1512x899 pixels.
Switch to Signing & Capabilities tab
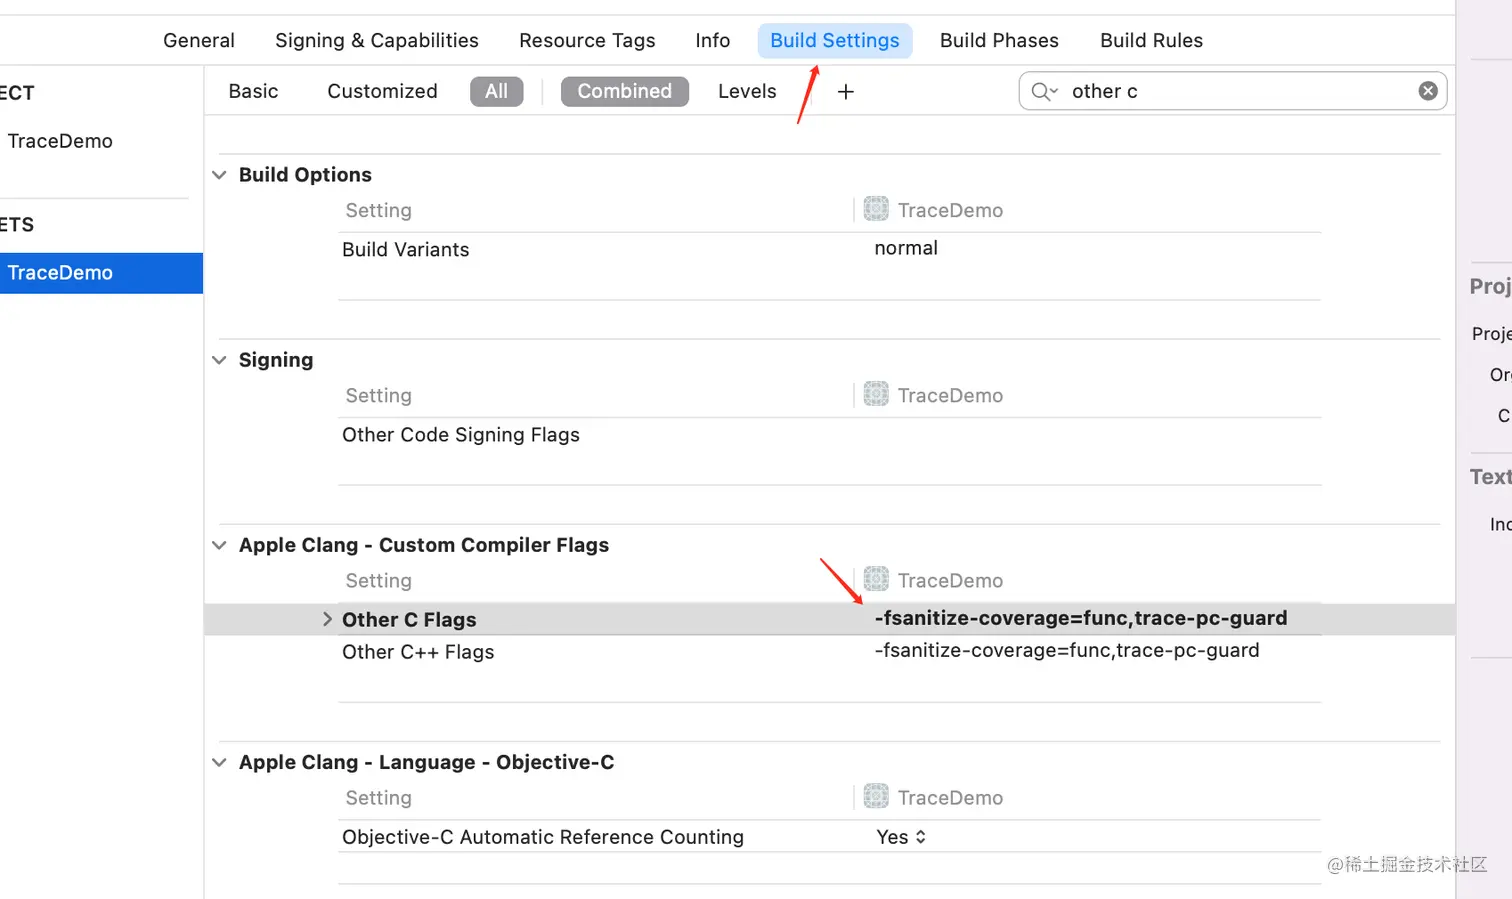pyautogui.click(x=376, y=41)
